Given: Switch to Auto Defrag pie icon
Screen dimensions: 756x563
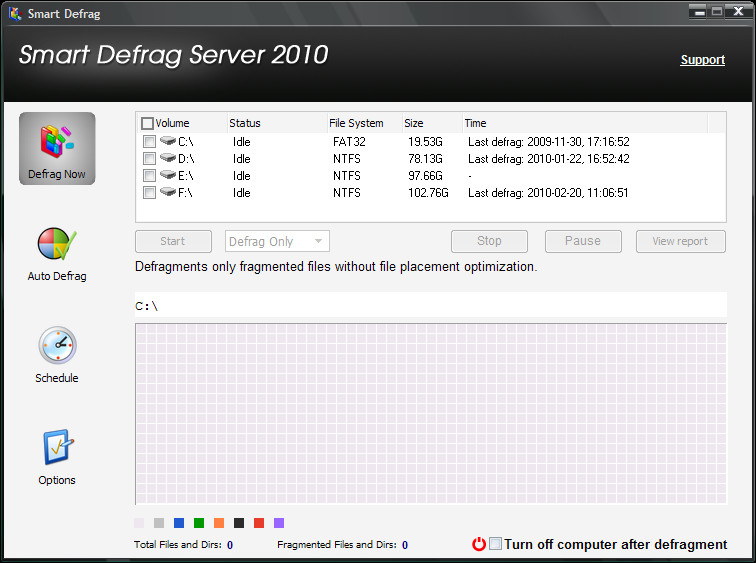Looking at the screenshot, I should coord(57,244).
